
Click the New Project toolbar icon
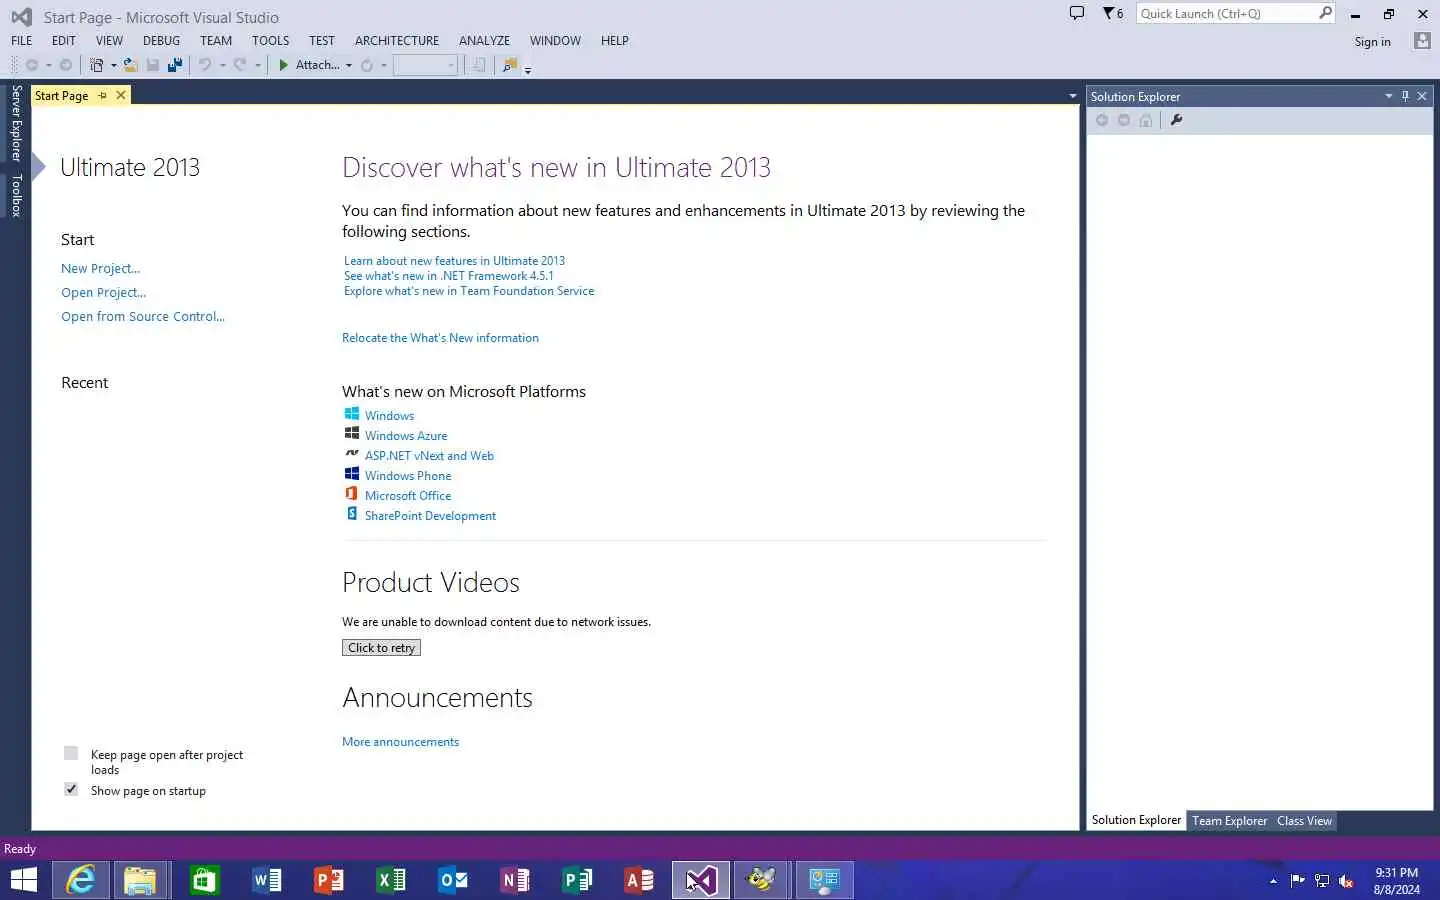(x=97, y=65)
